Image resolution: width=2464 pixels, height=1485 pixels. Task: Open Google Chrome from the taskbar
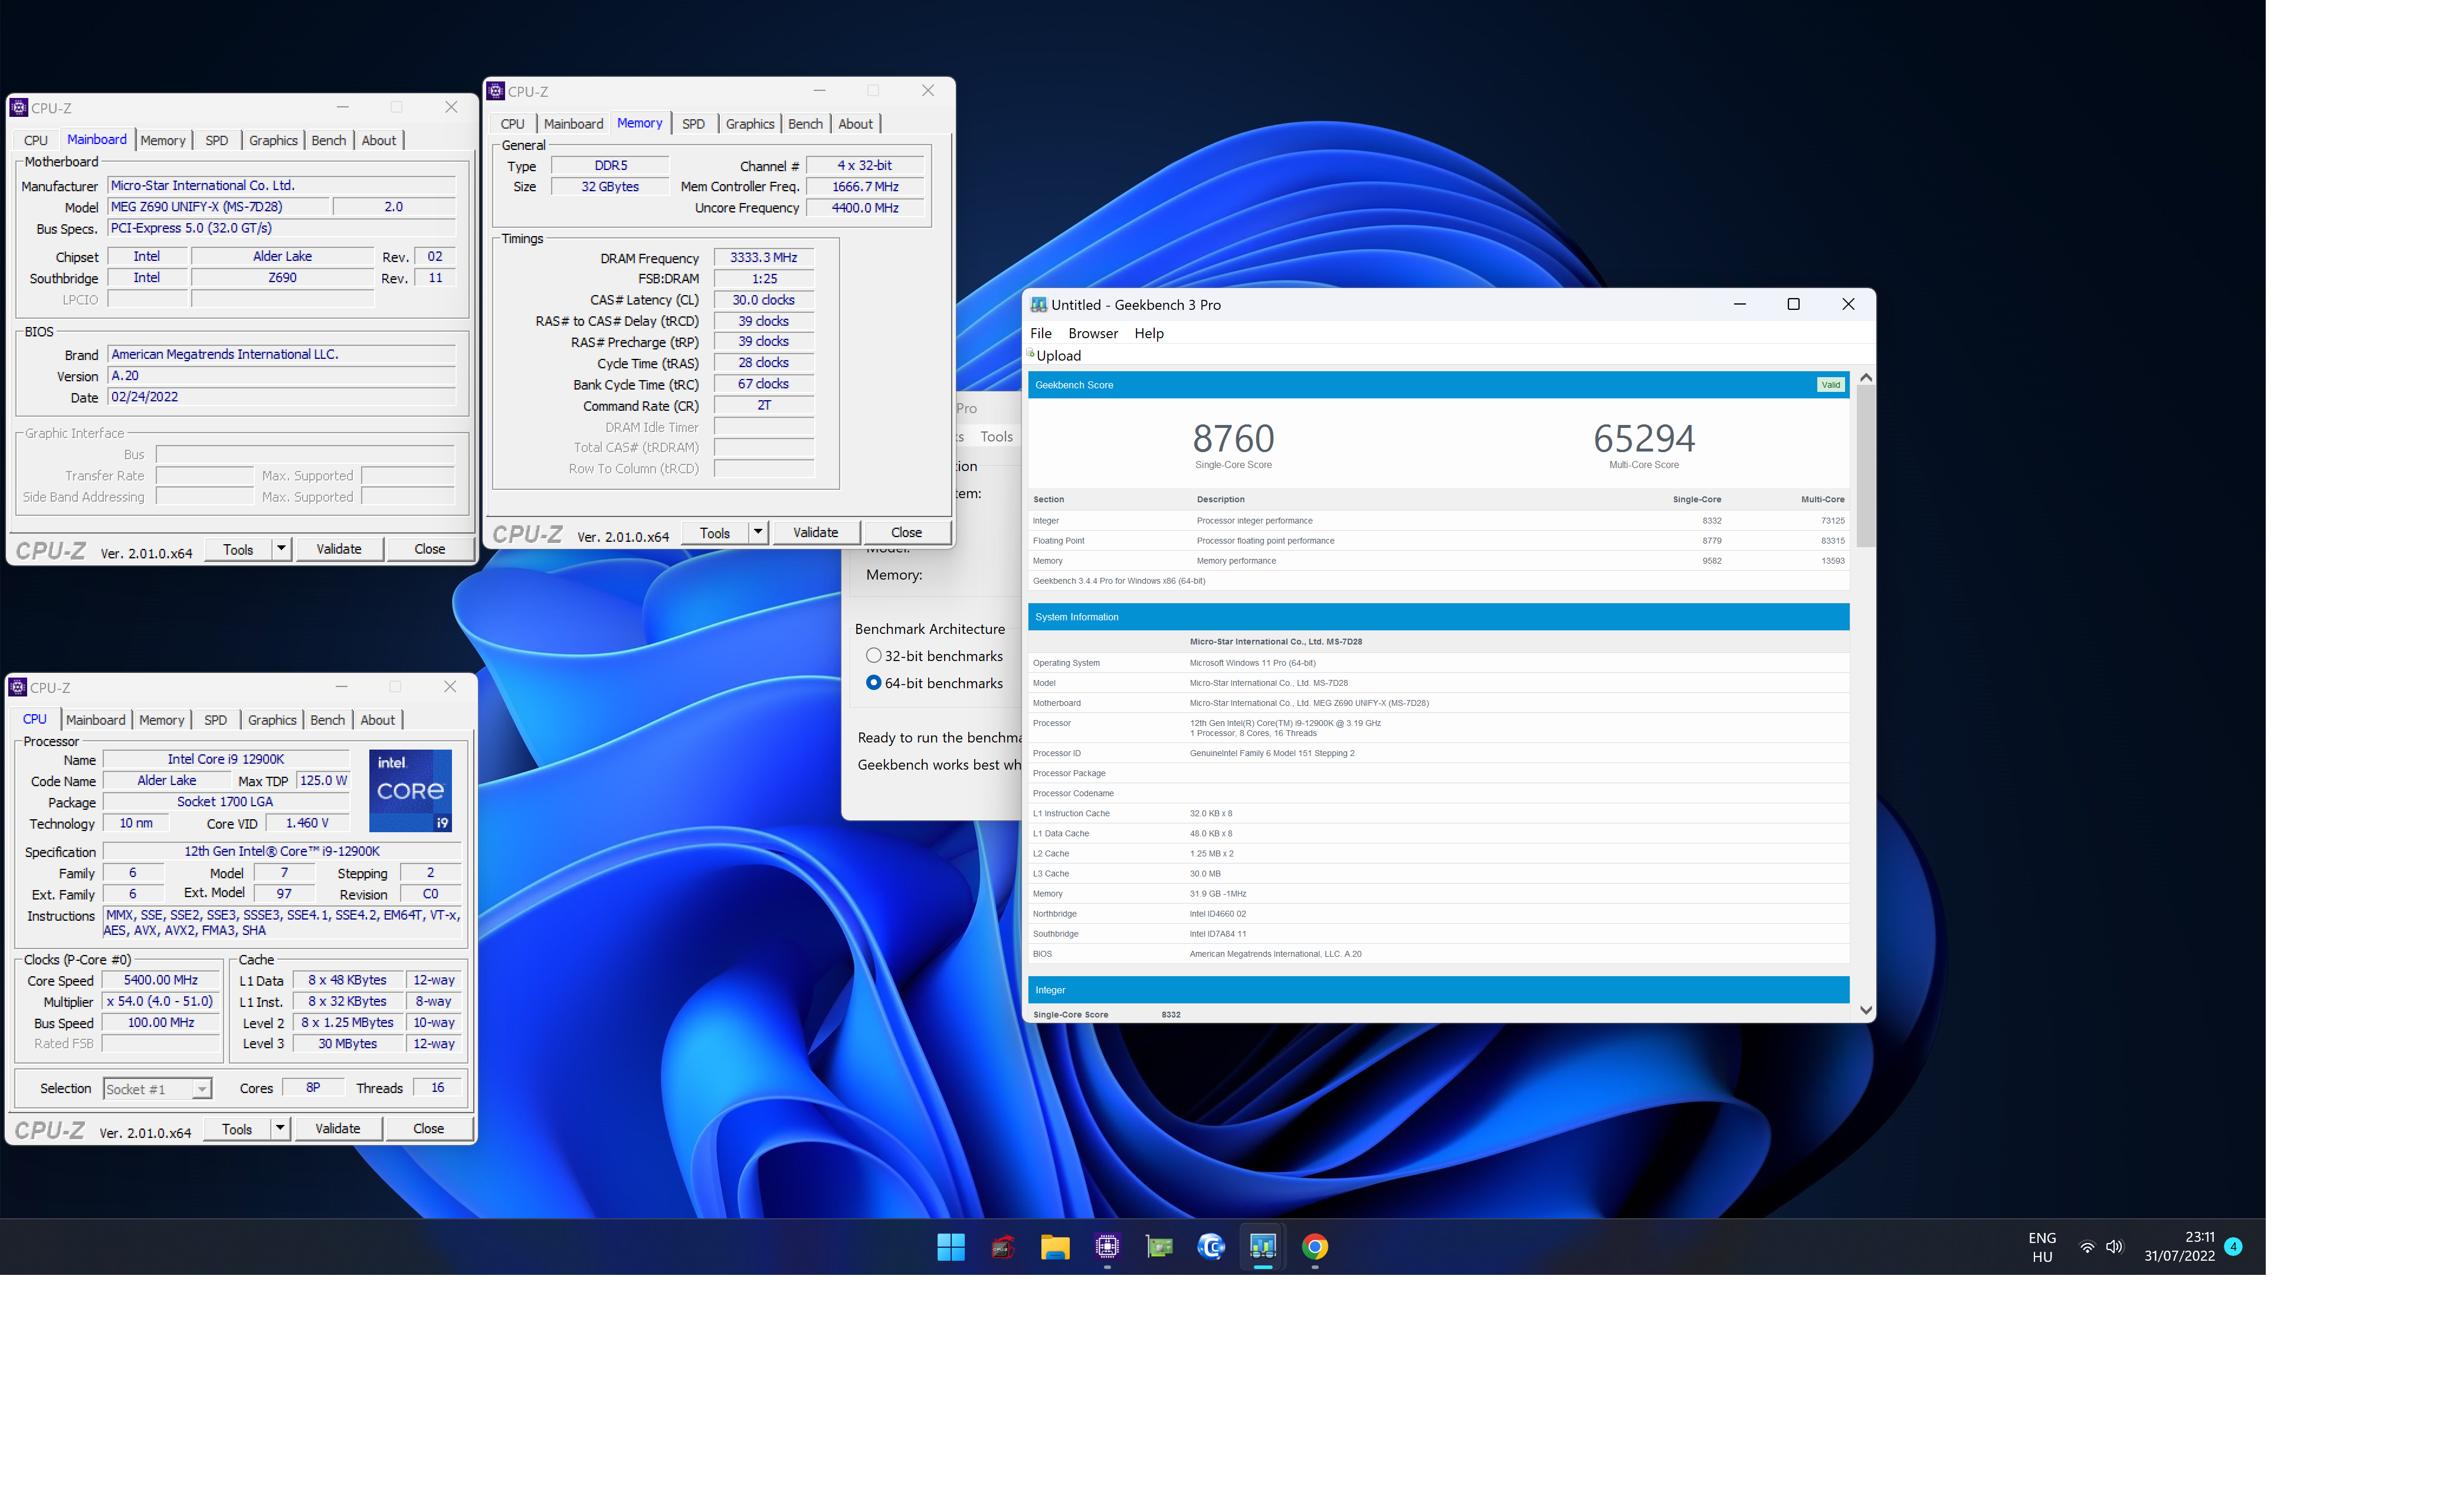point(1315,1247)
